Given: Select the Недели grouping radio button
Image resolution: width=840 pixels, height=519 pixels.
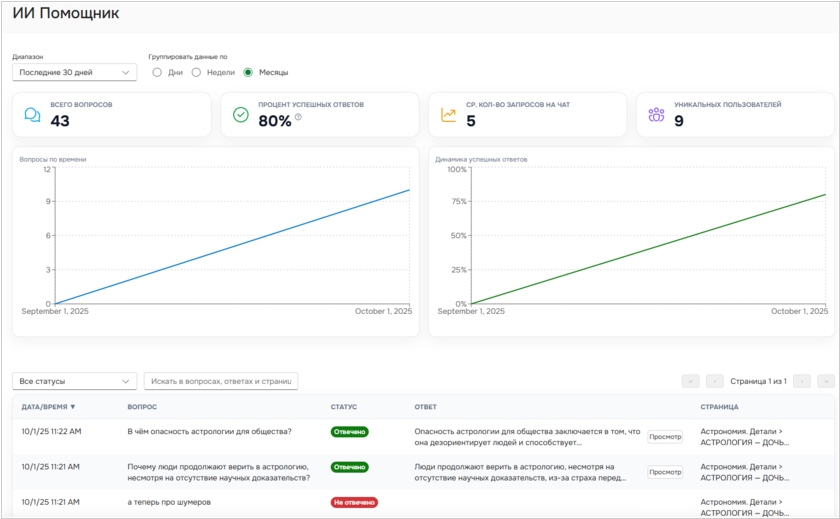Looking at the screenshot, I should [197, 72].
